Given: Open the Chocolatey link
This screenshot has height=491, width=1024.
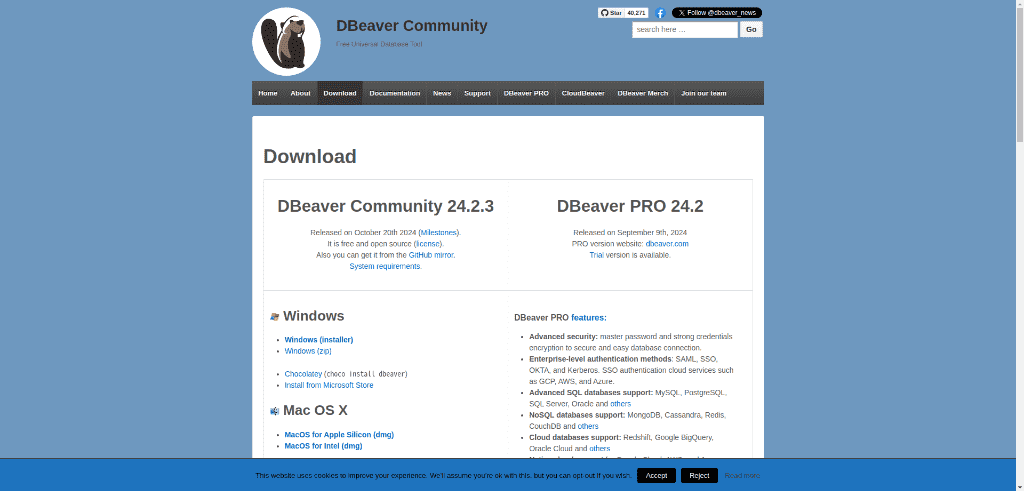Looking at the screenshot, I should (303, 374).
